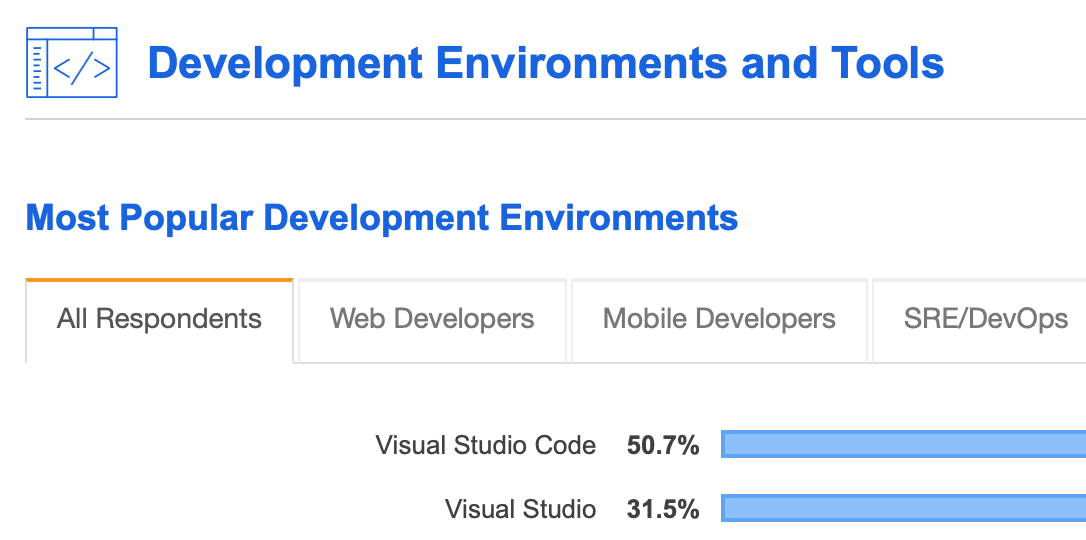Click the Visual Studio 31.5% bar
The image size is (1086, 540).
coord(903,508)
